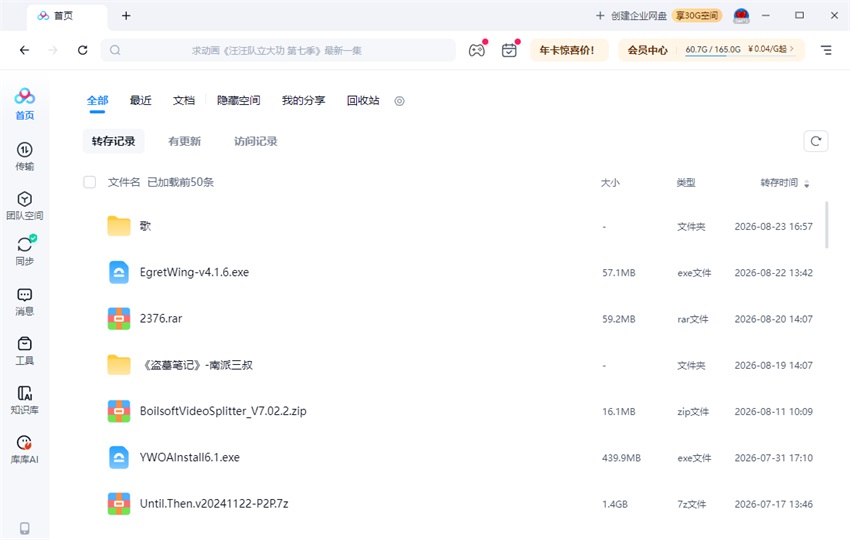
Task: Open the hamburger menu icon
Action: pos(826,50)
